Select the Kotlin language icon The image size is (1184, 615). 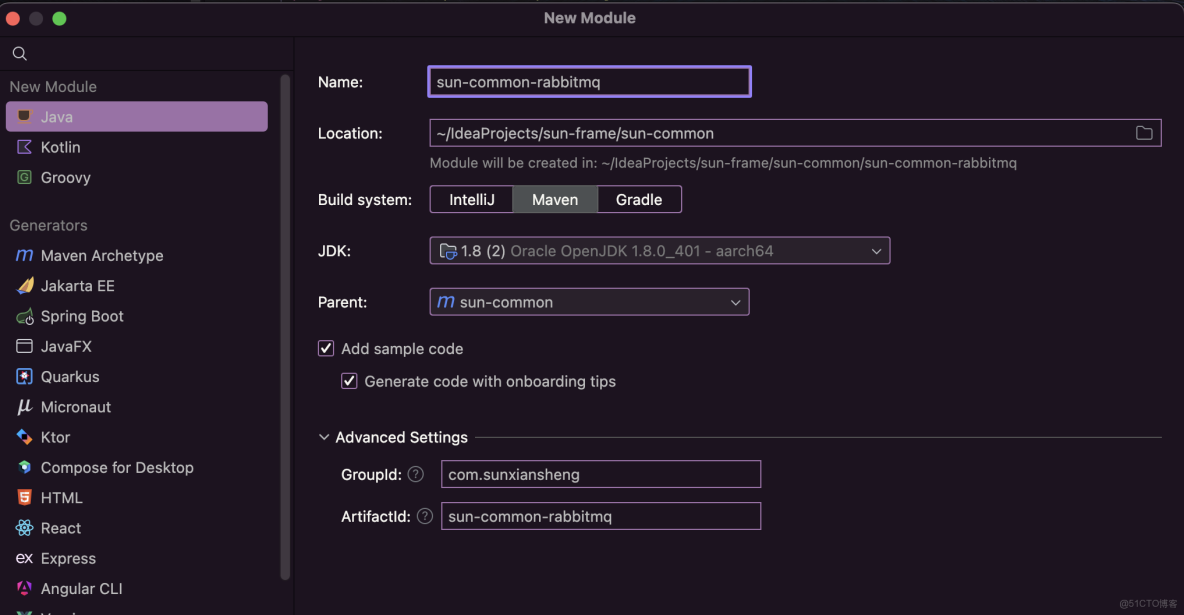(x=24, y=147)
